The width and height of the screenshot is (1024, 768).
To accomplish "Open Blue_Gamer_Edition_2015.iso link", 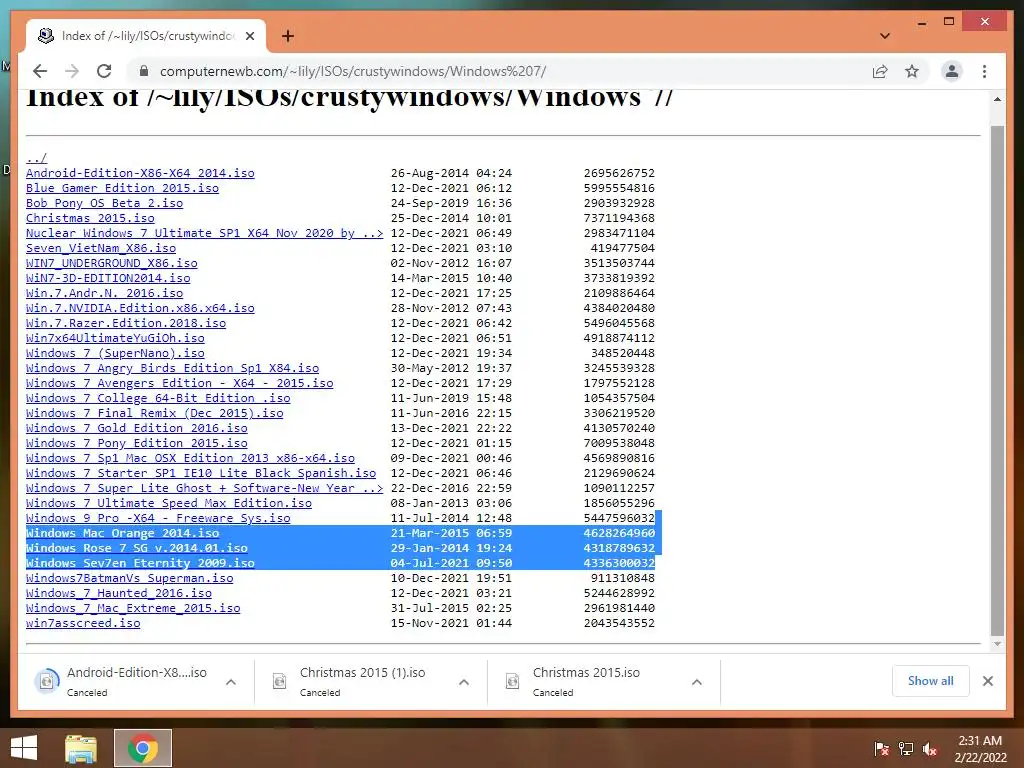I will [x=122, y=188].
